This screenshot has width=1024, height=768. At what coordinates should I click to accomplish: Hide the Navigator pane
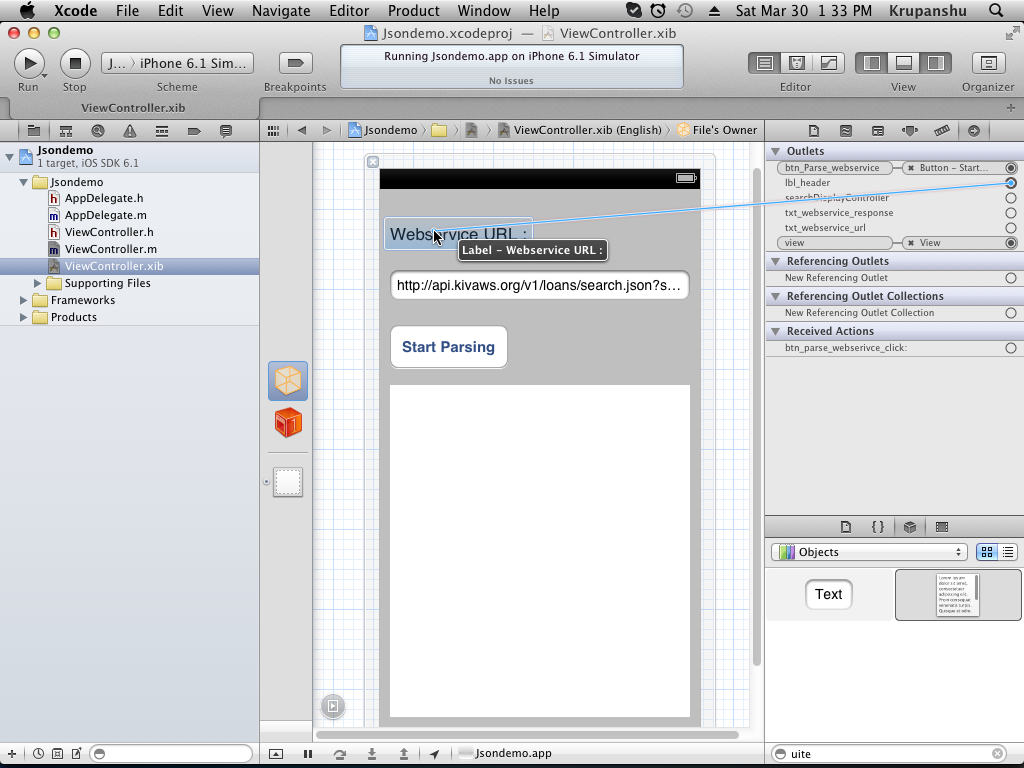(x=872, y=63)
